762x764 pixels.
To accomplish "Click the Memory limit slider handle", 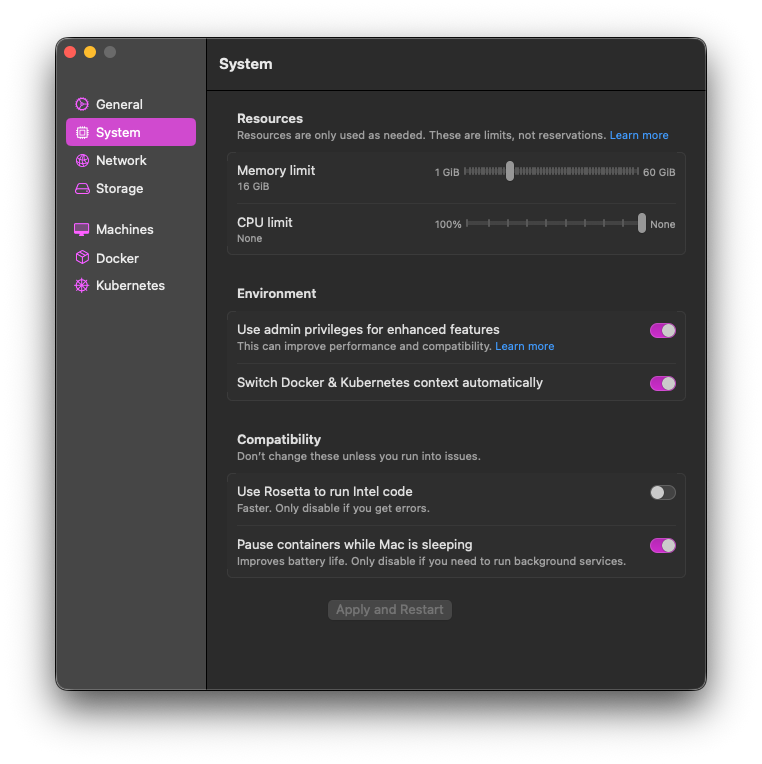I will (510, 171).
